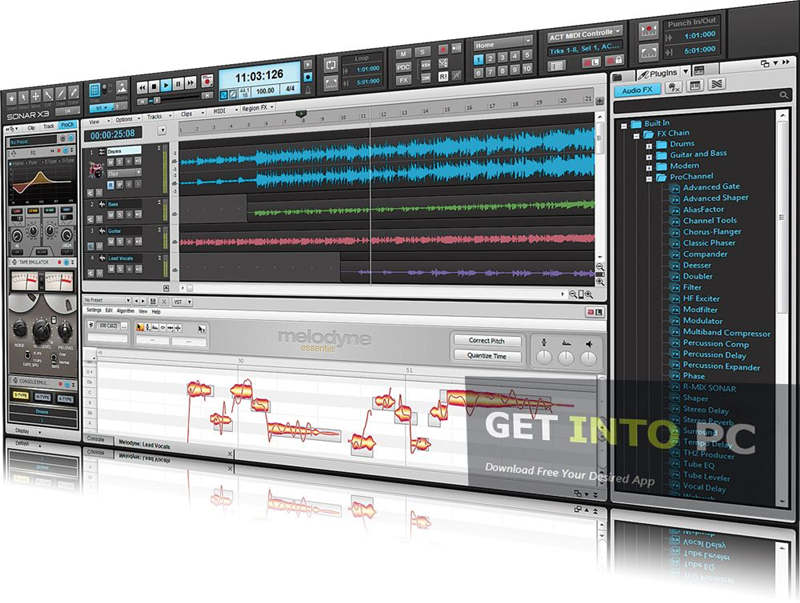Click the red Record button in transport
The height and width of the screenshot is (603, 800).
(x=207, y=81)
